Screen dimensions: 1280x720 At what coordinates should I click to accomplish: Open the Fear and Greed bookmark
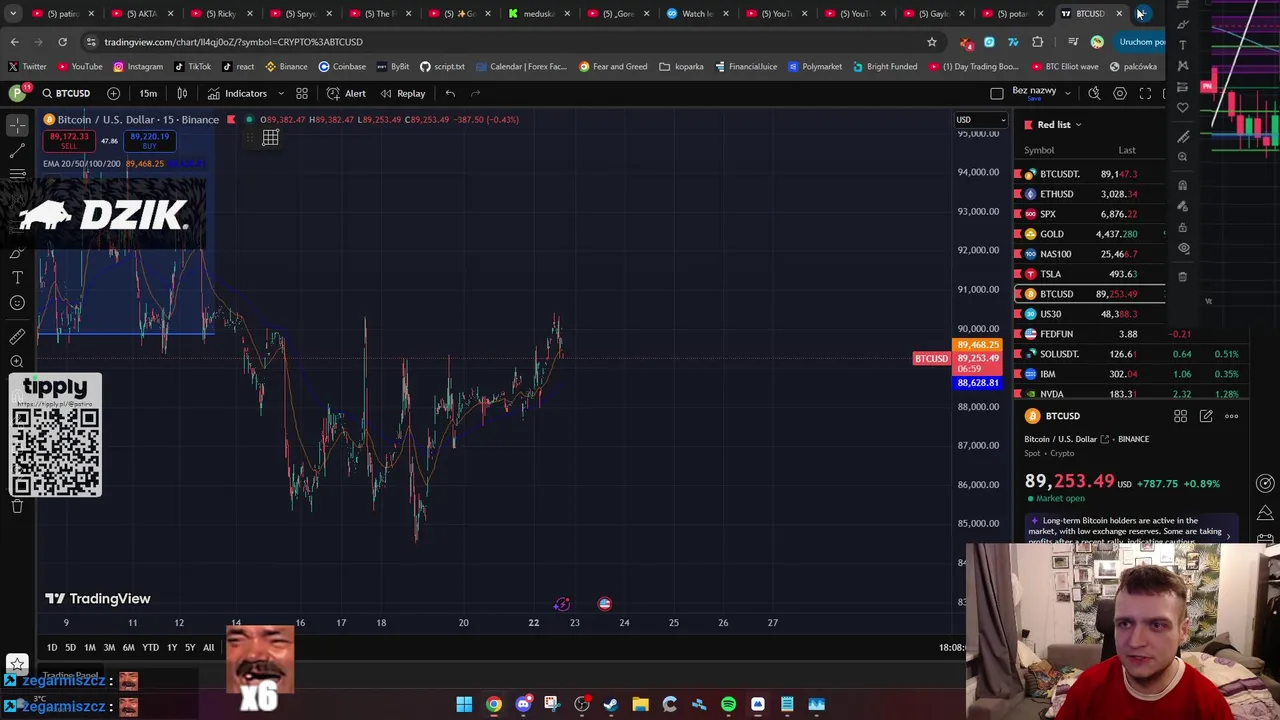click(x=612, y=66)
